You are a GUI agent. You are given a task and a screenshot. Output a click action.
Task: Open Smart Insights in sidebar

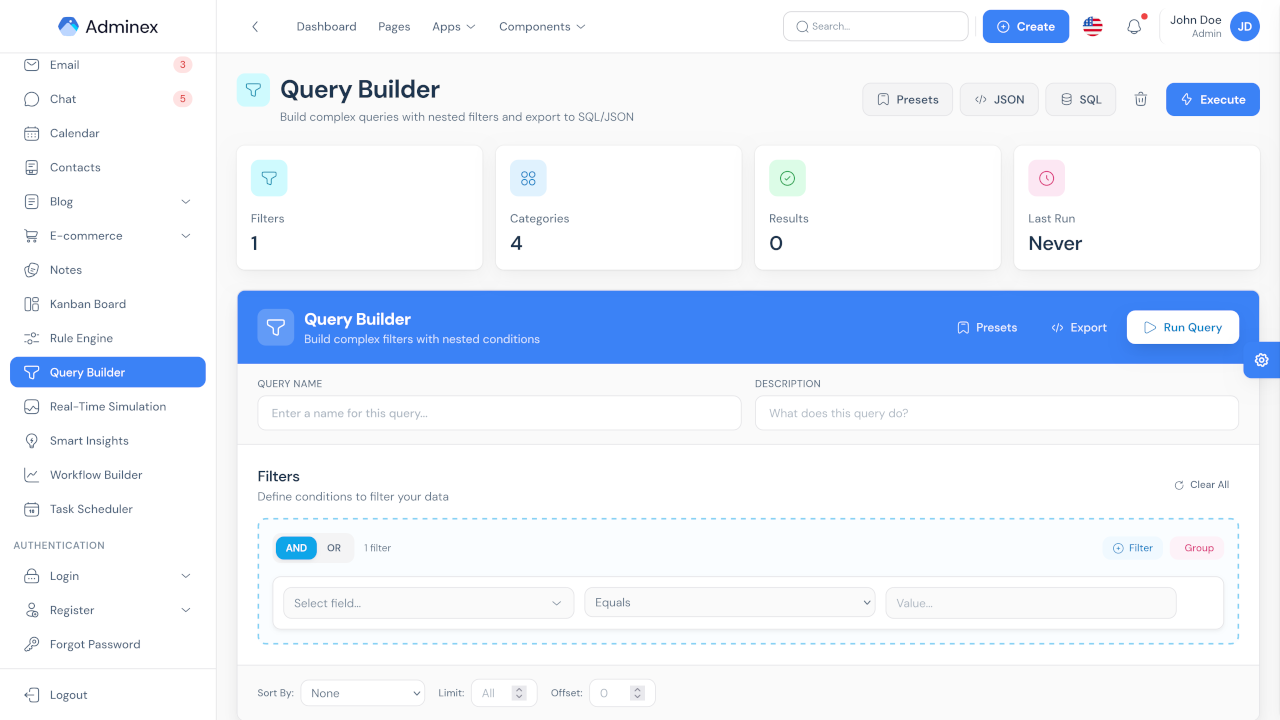(108, 441)
